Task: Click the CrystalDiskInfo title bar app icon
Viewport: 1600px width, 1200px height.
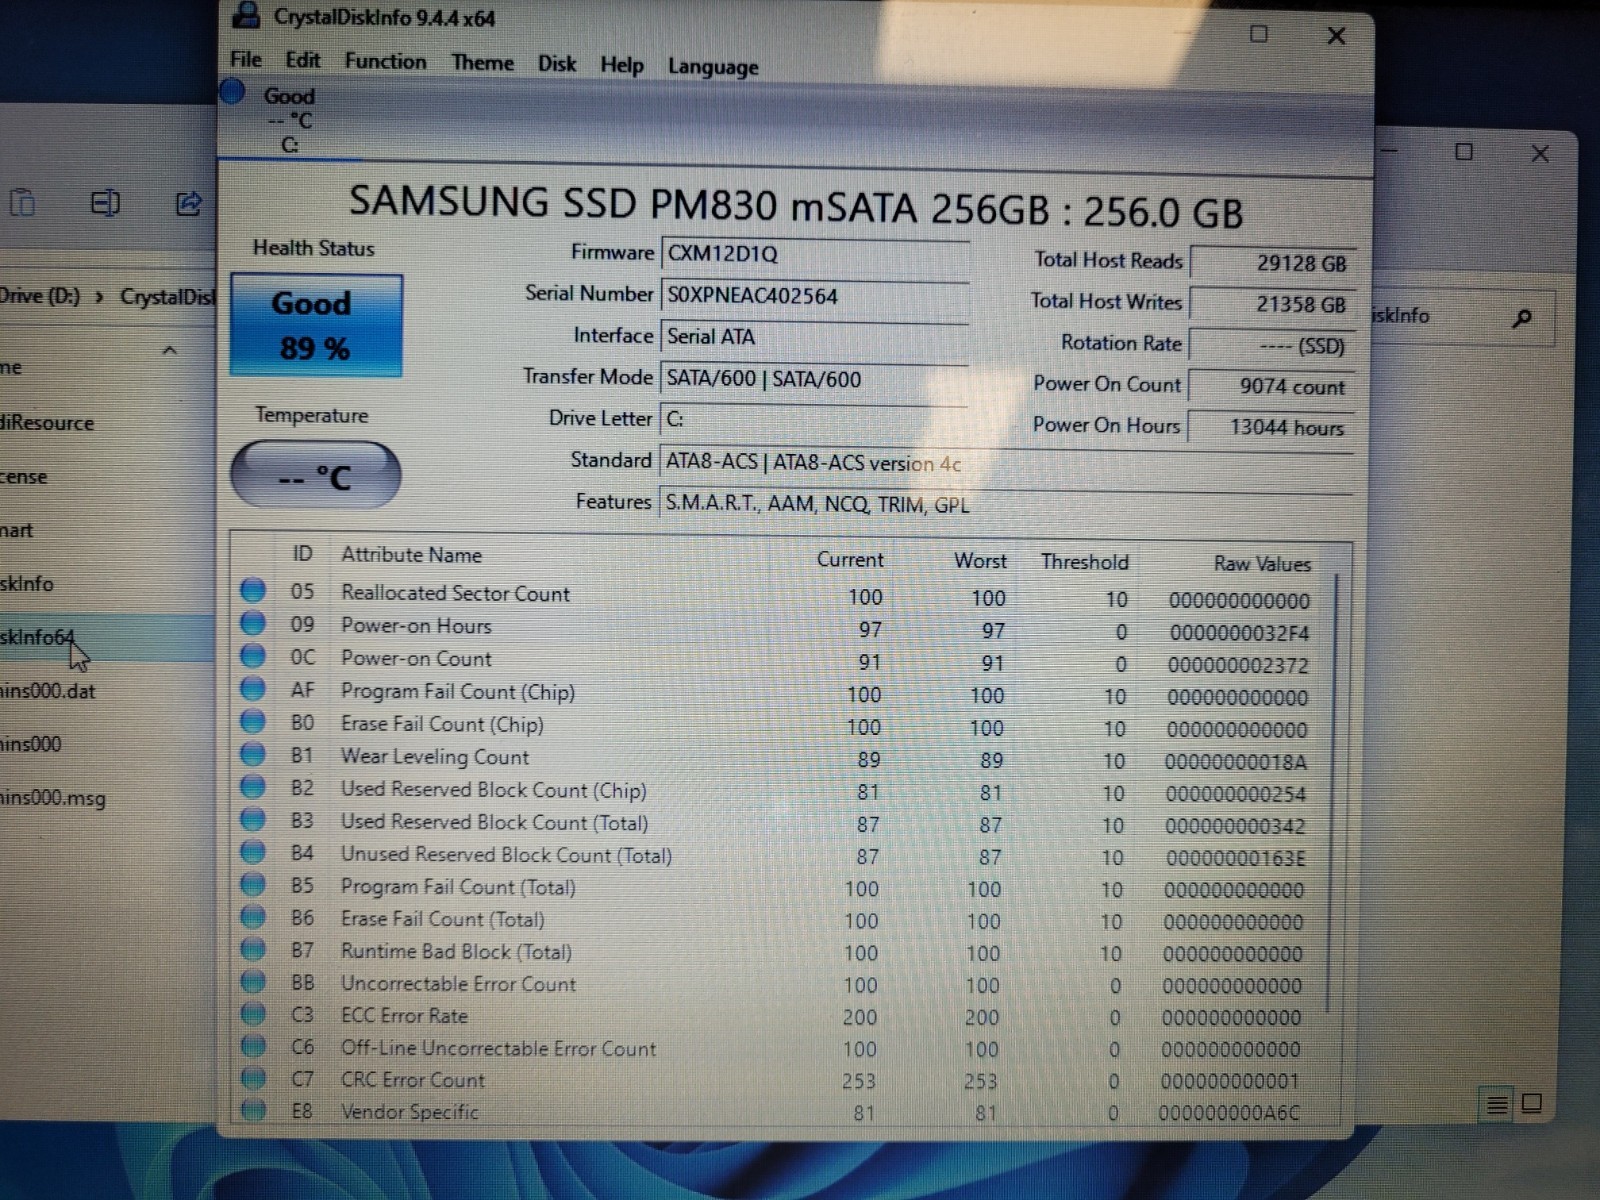Action: click(246, 14)
